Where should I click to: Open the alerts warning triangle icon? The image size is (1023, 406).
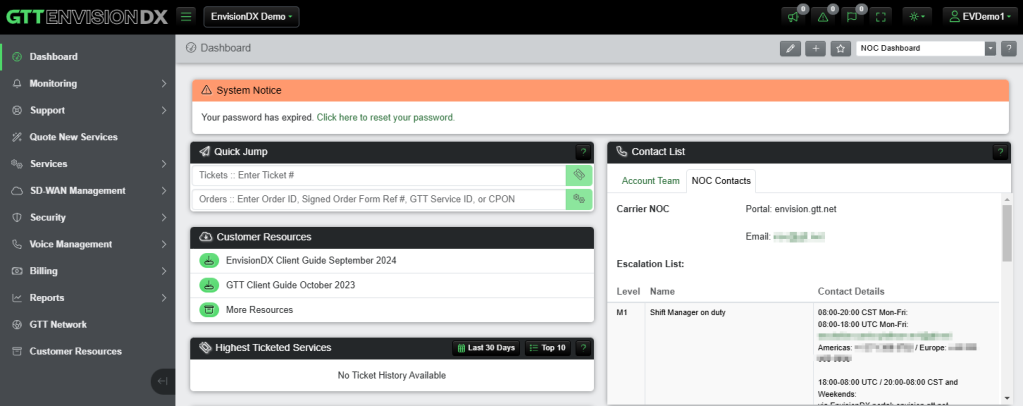pyautogui.click(x=823, y=17)
